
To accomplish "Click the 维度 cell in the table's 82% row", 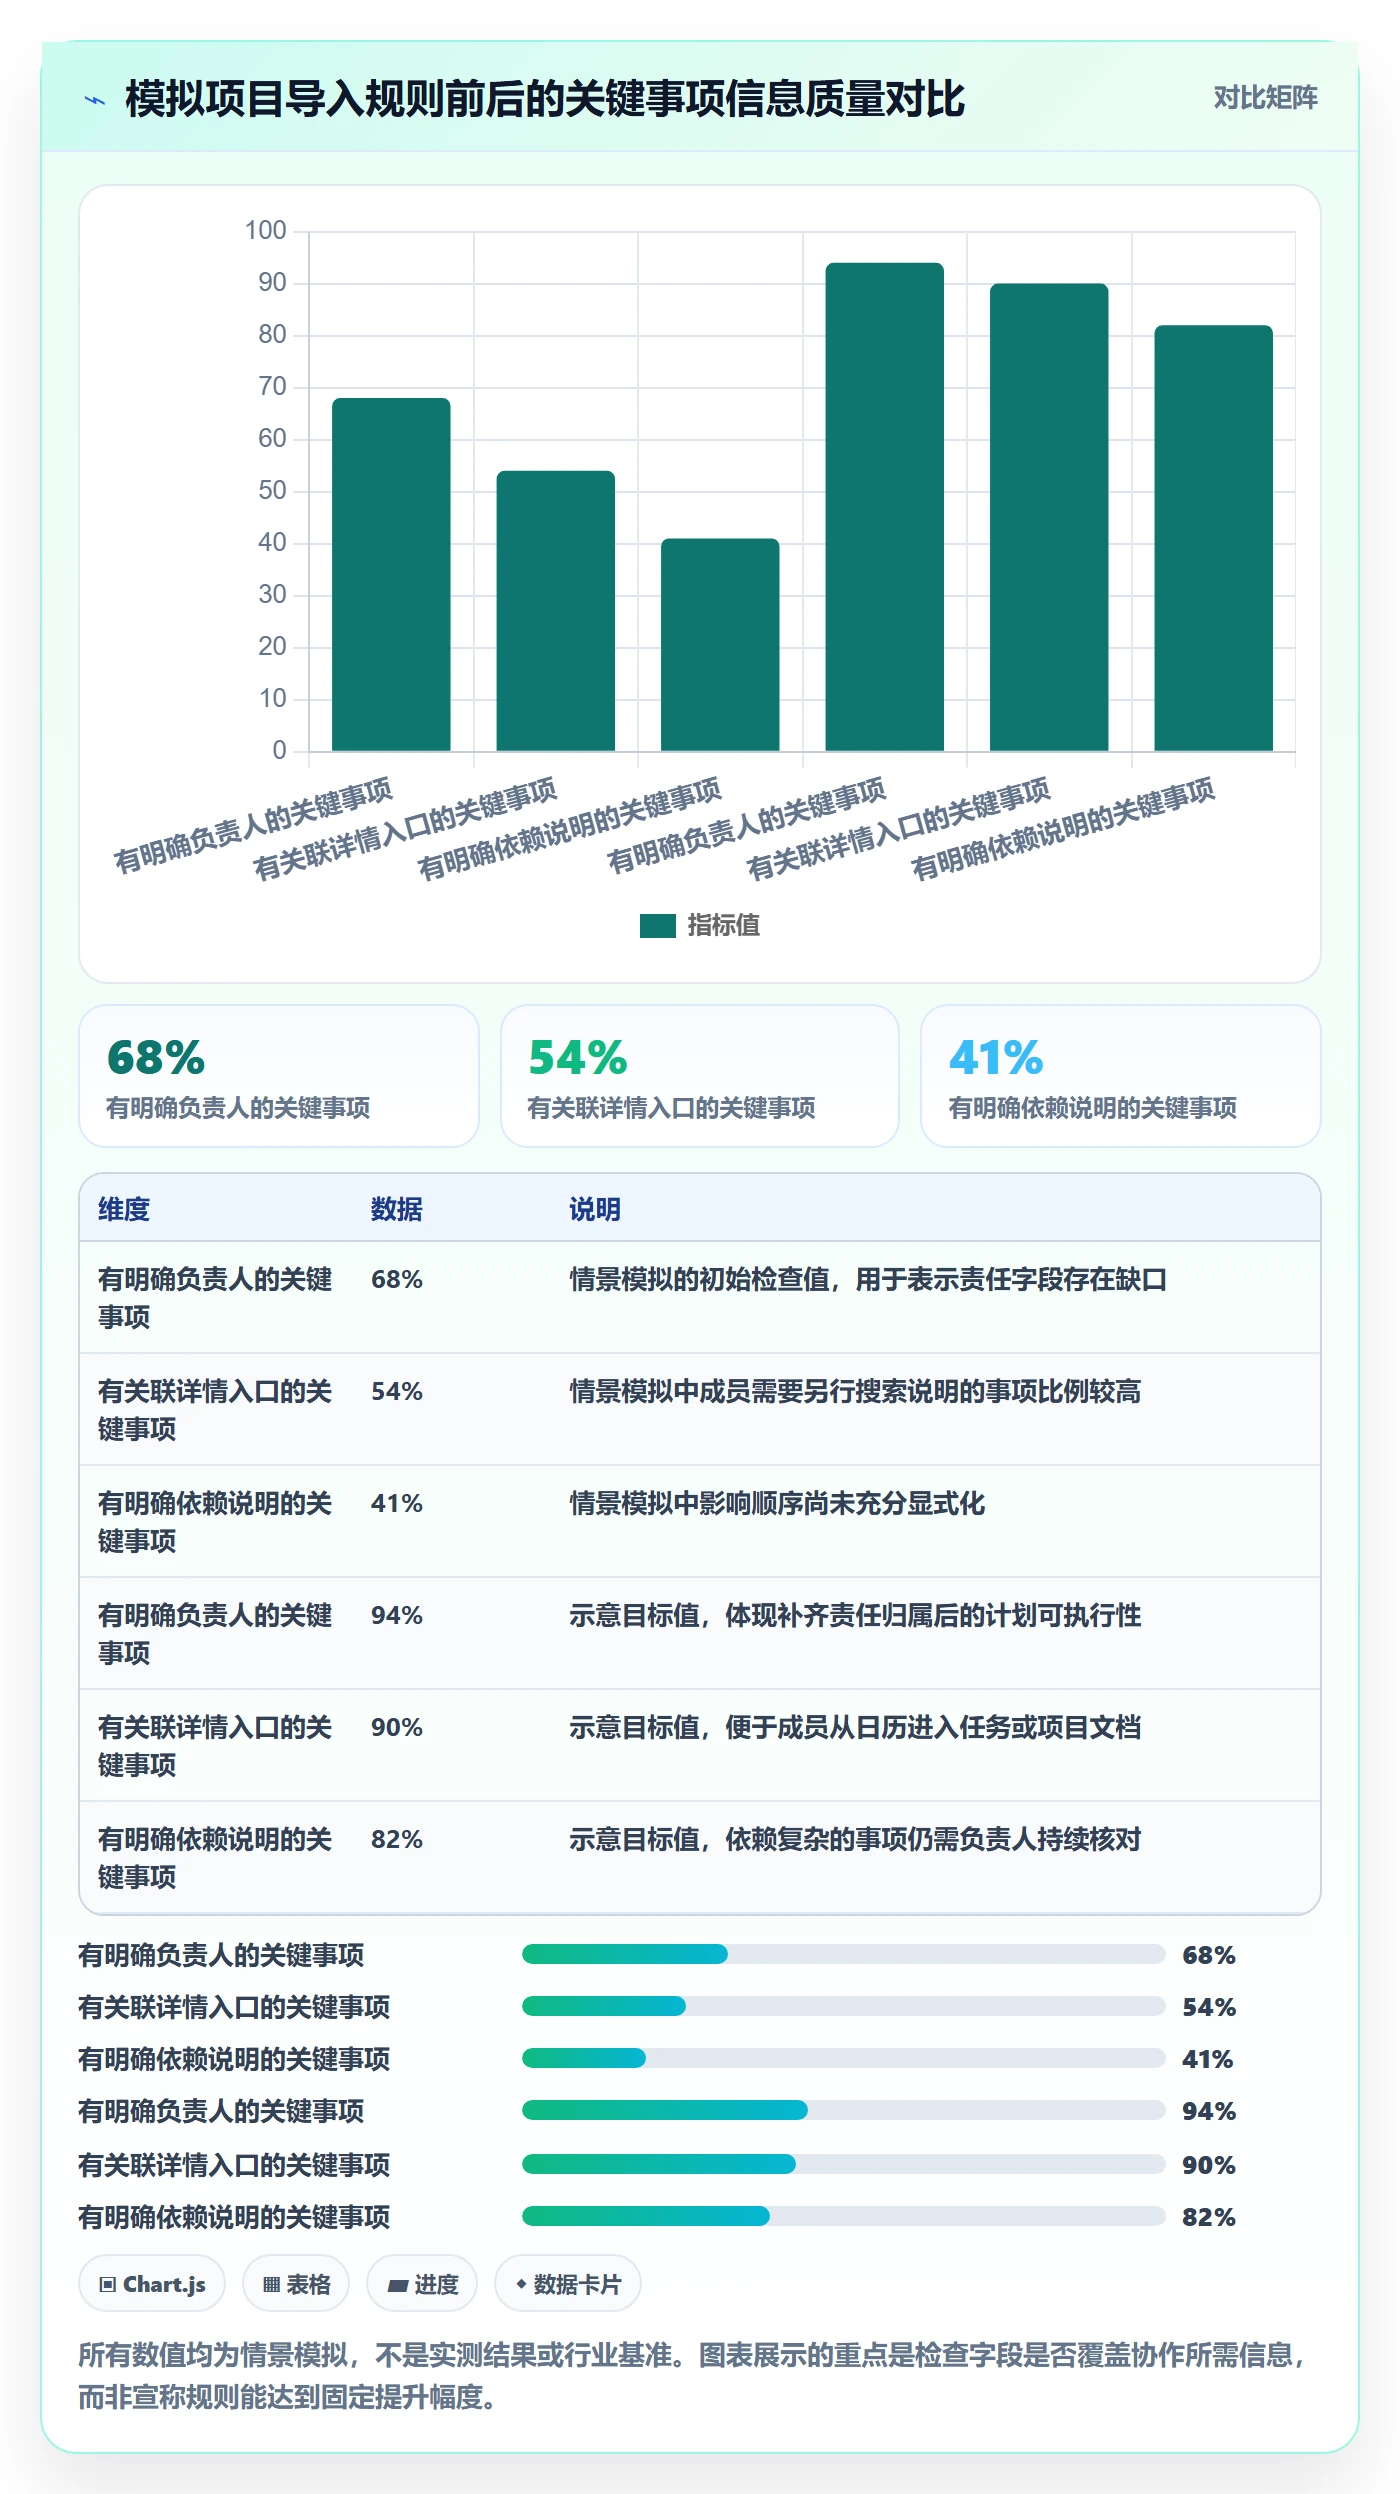I will coord(215,1857).
